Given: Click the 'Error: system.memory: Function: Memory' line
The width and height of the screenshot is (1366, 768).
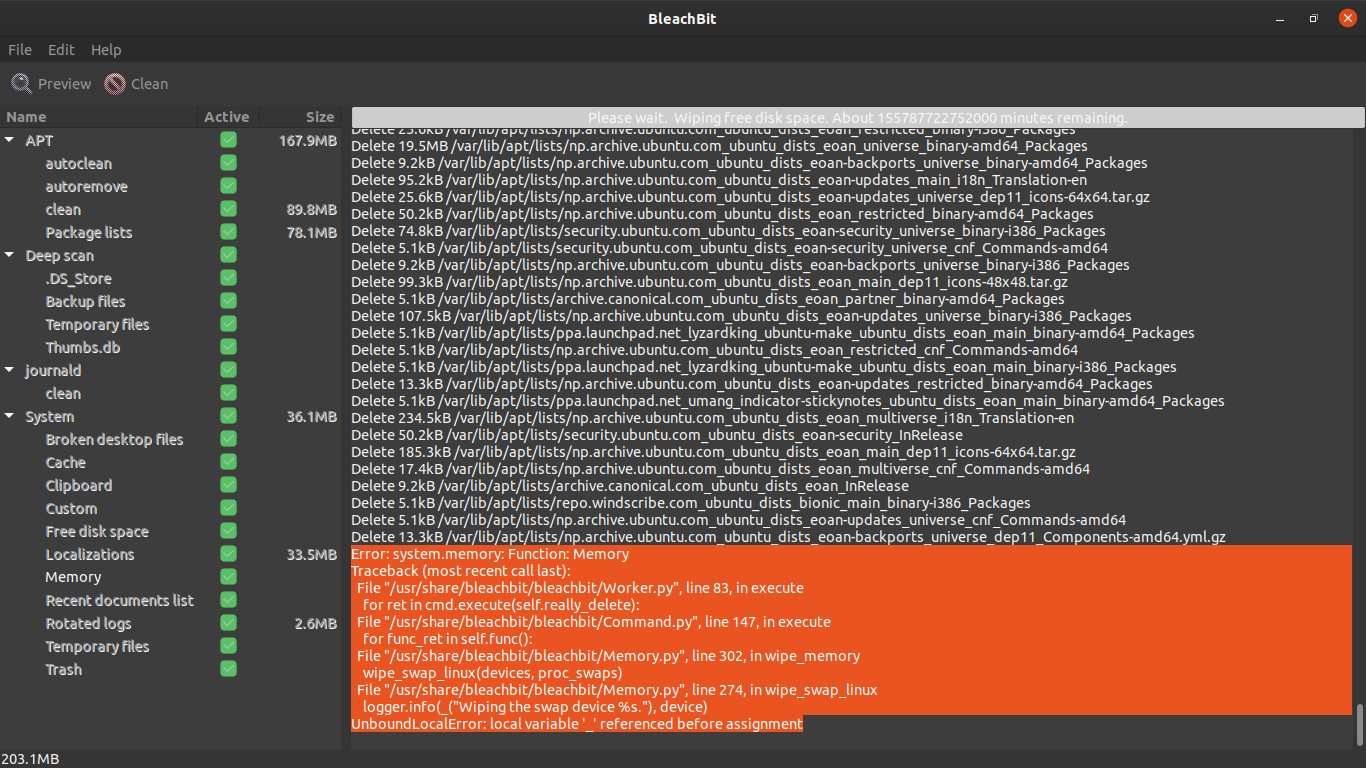Looking at the screenshot, I should click(490, 554).
